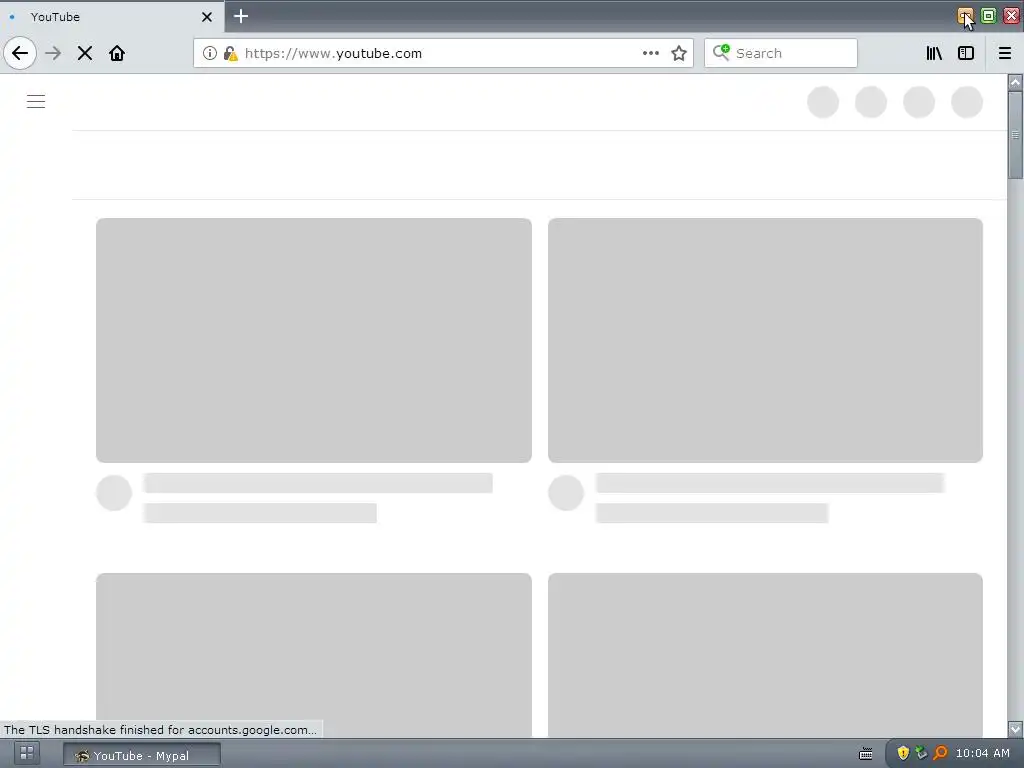The image size is (1024, 768).
Task: Click the bottom-left video thumbnail placeholder
Action: pos(313,655)
